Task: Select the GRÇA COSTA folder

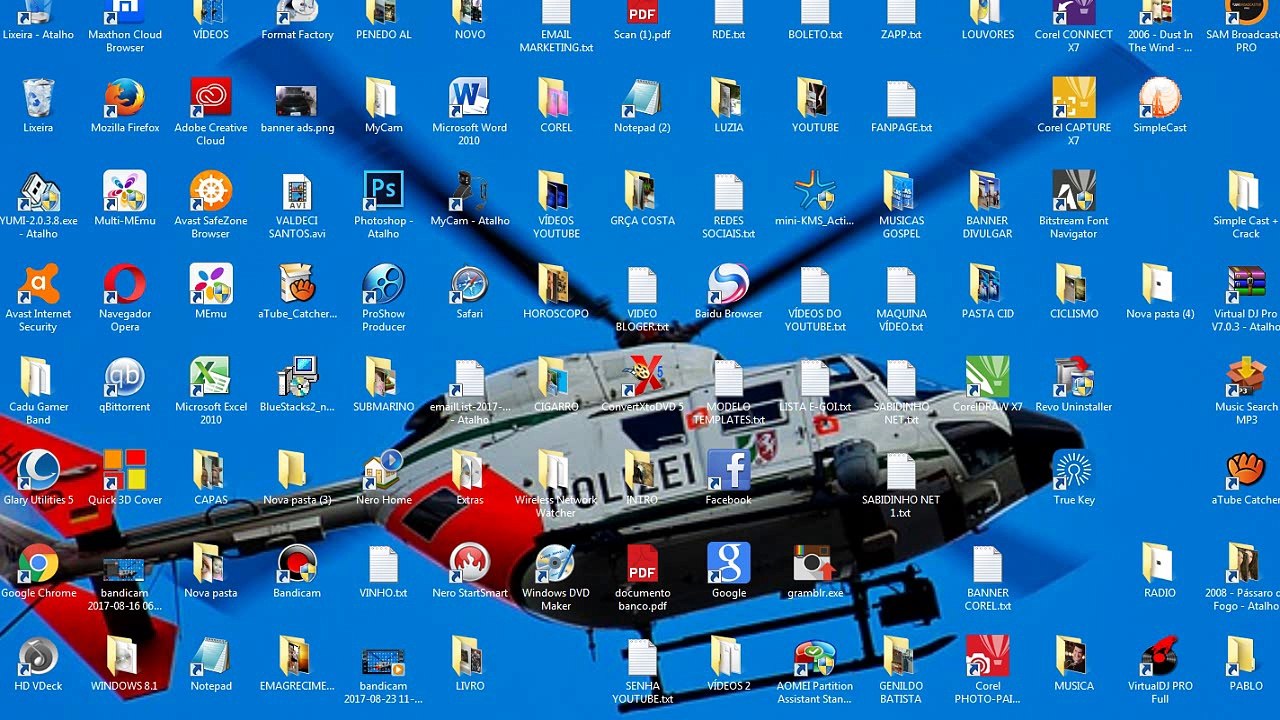Action: (x=642, y=192)
